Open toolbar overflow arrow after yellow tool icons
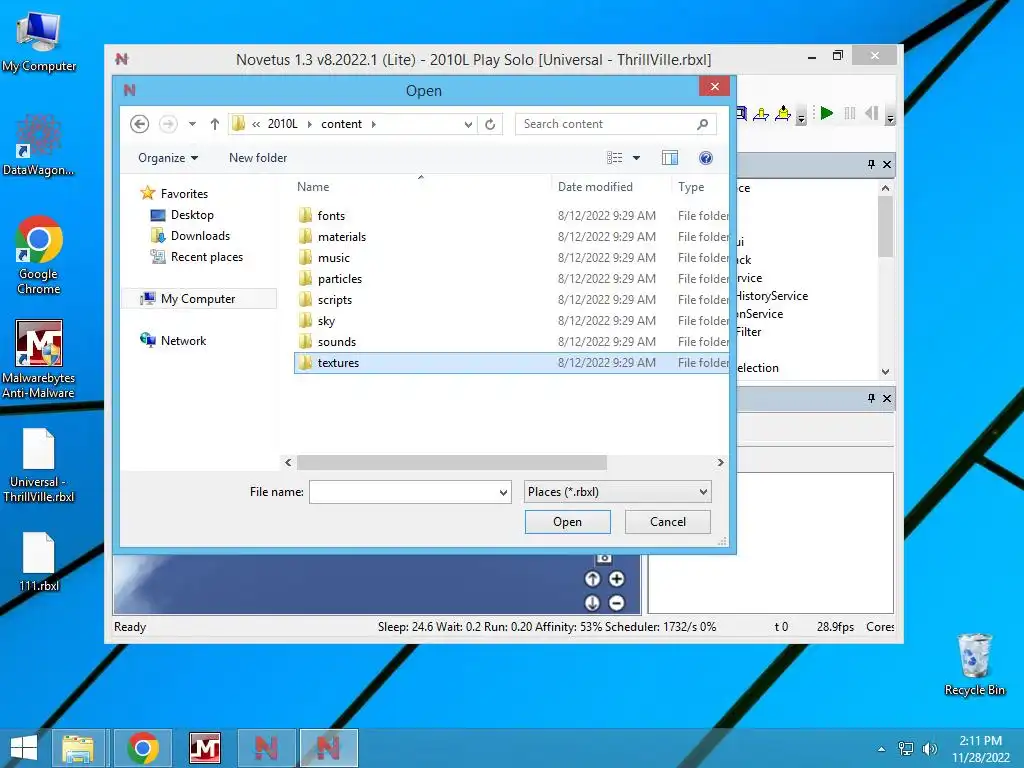This screenshot has height=768, width=1024. (x=801, y=118)
